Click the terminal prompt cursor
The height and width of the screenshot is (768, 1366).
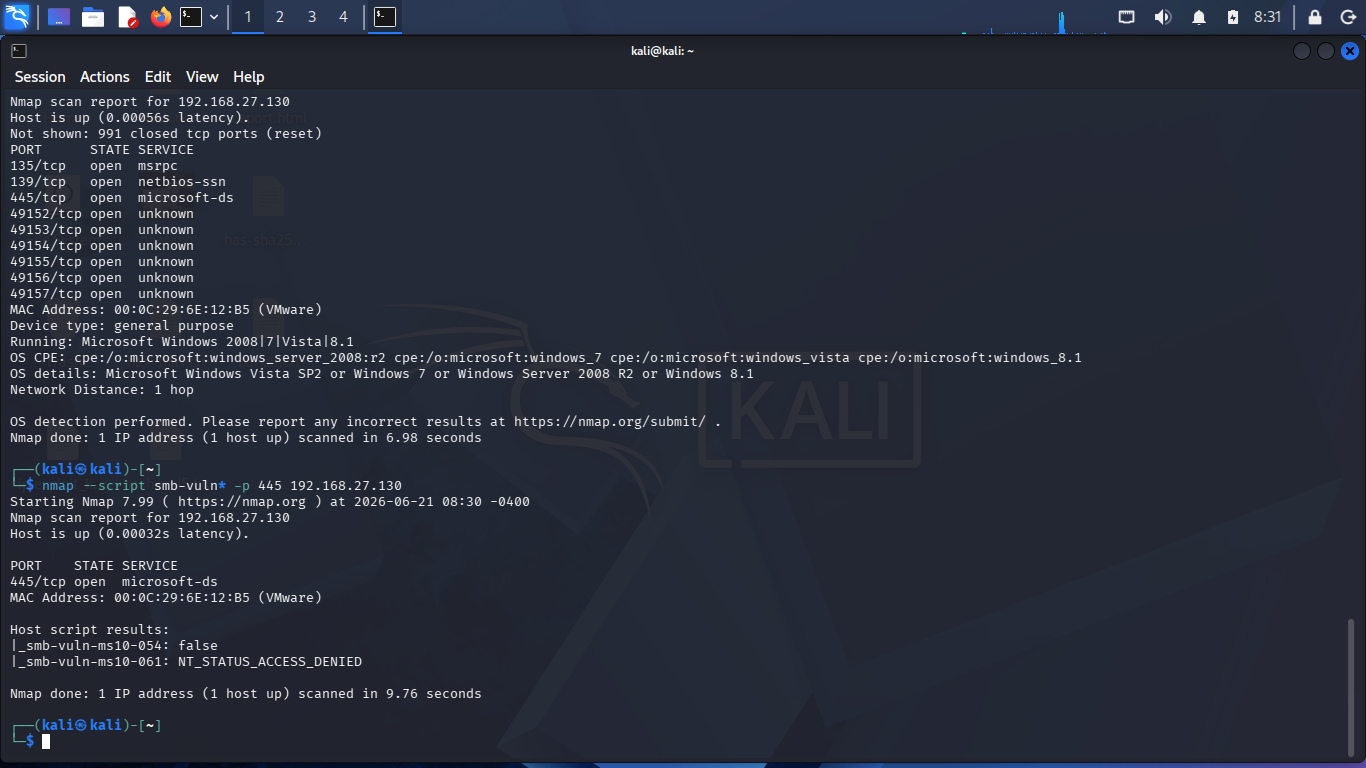point(46,741)
